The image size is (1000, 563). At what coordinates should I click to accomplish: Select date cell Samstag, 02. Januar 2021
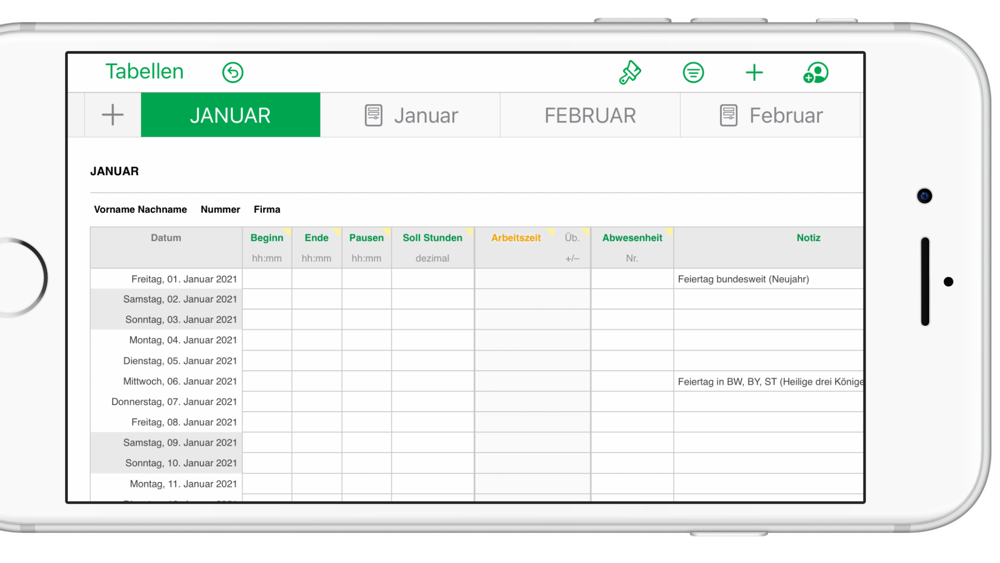[166, 299]
